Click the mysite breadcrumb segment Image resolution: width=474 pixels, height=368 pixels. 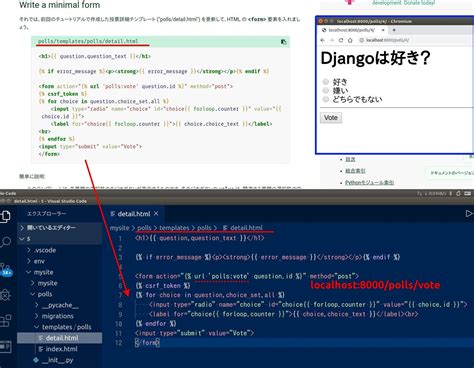click(x=119, y=228)
